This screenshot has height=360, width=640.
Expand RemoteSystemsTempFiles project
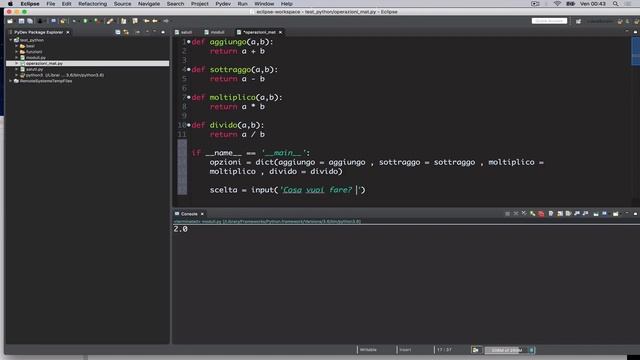click(x=11, y=81)
